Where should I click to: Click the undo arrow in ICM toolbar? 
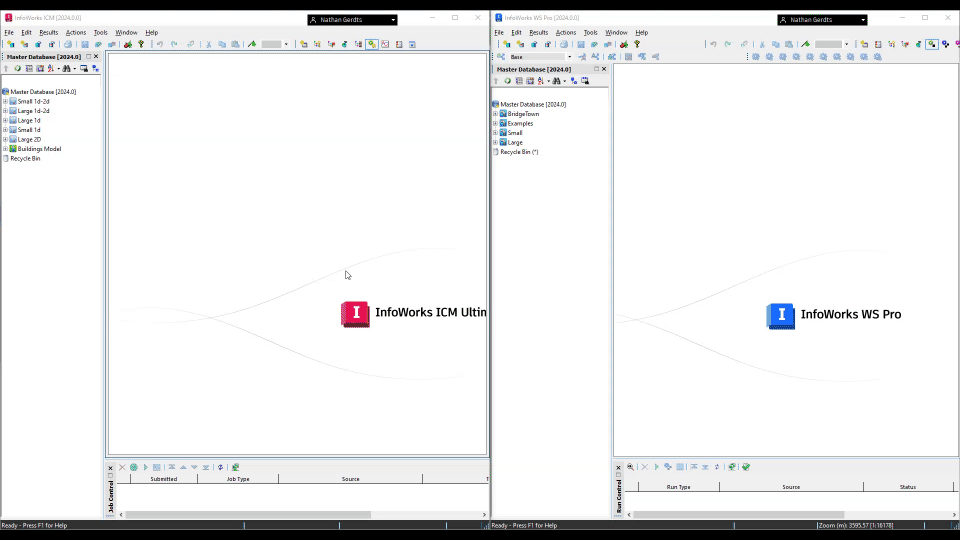point(160,44)
